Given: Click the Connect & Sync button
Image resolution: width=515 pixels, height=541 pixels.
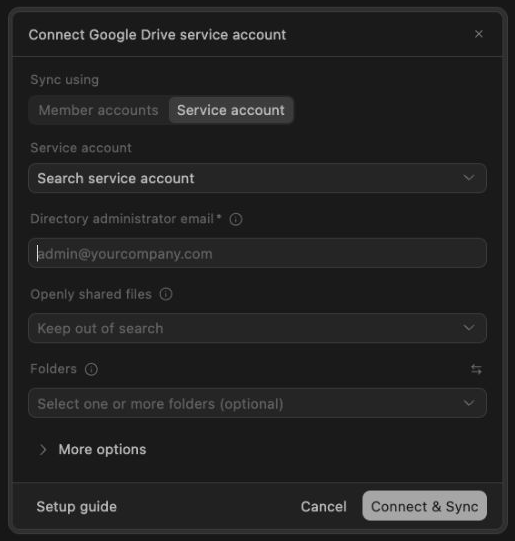Looking at the screenshot, I should 424,506.
